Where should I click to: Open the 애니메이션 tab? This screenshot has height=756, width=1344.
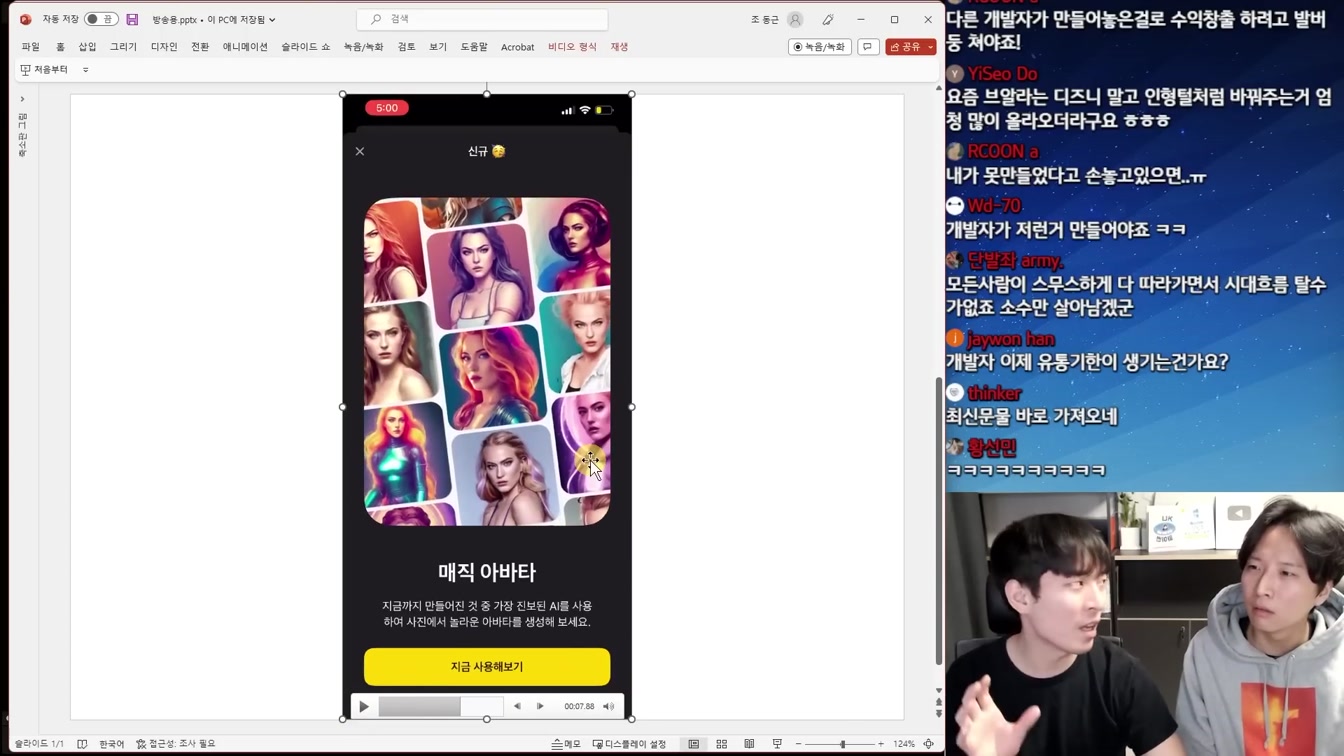click(245, 47)
